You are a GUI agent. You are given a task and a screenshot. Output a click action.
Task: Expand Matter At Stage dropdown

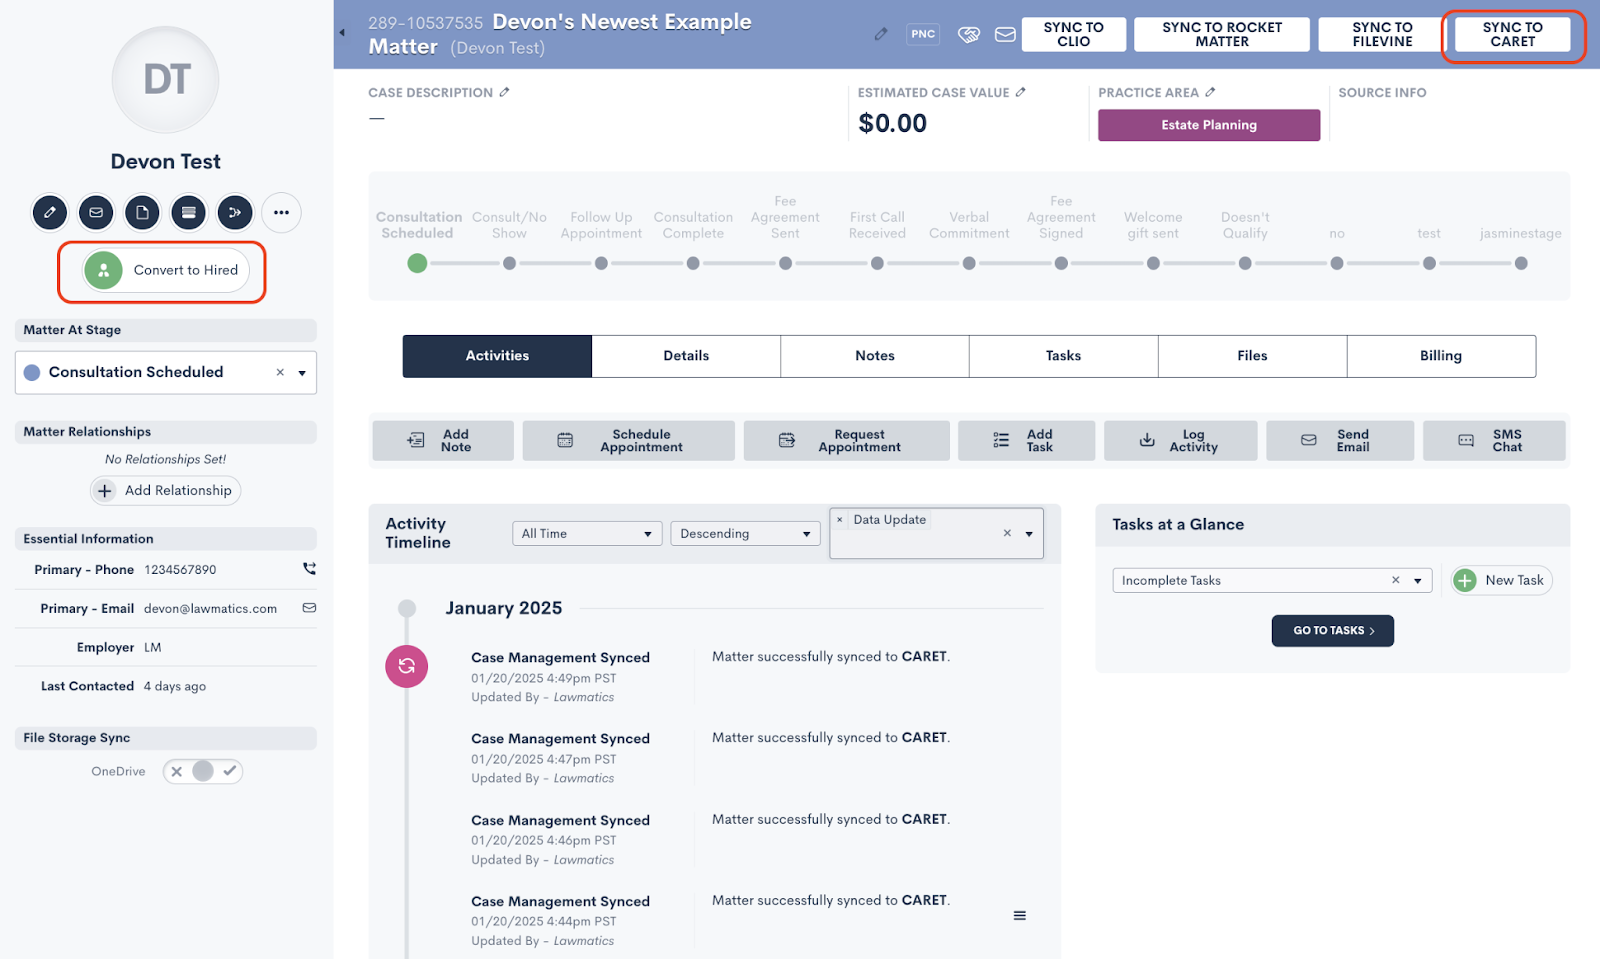pos(302,373)
